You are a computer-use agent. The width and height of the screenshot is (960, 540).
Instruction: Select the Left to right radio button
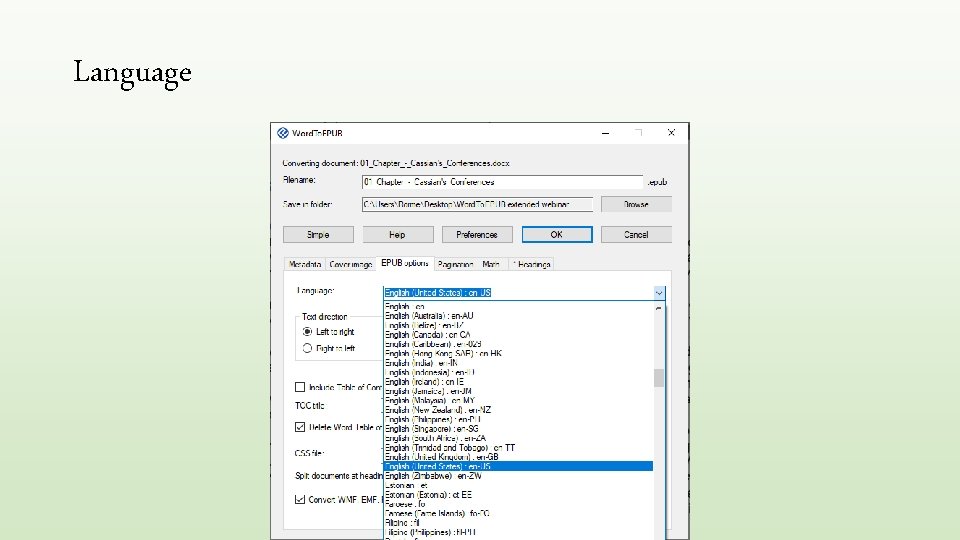tap(307, 332)
